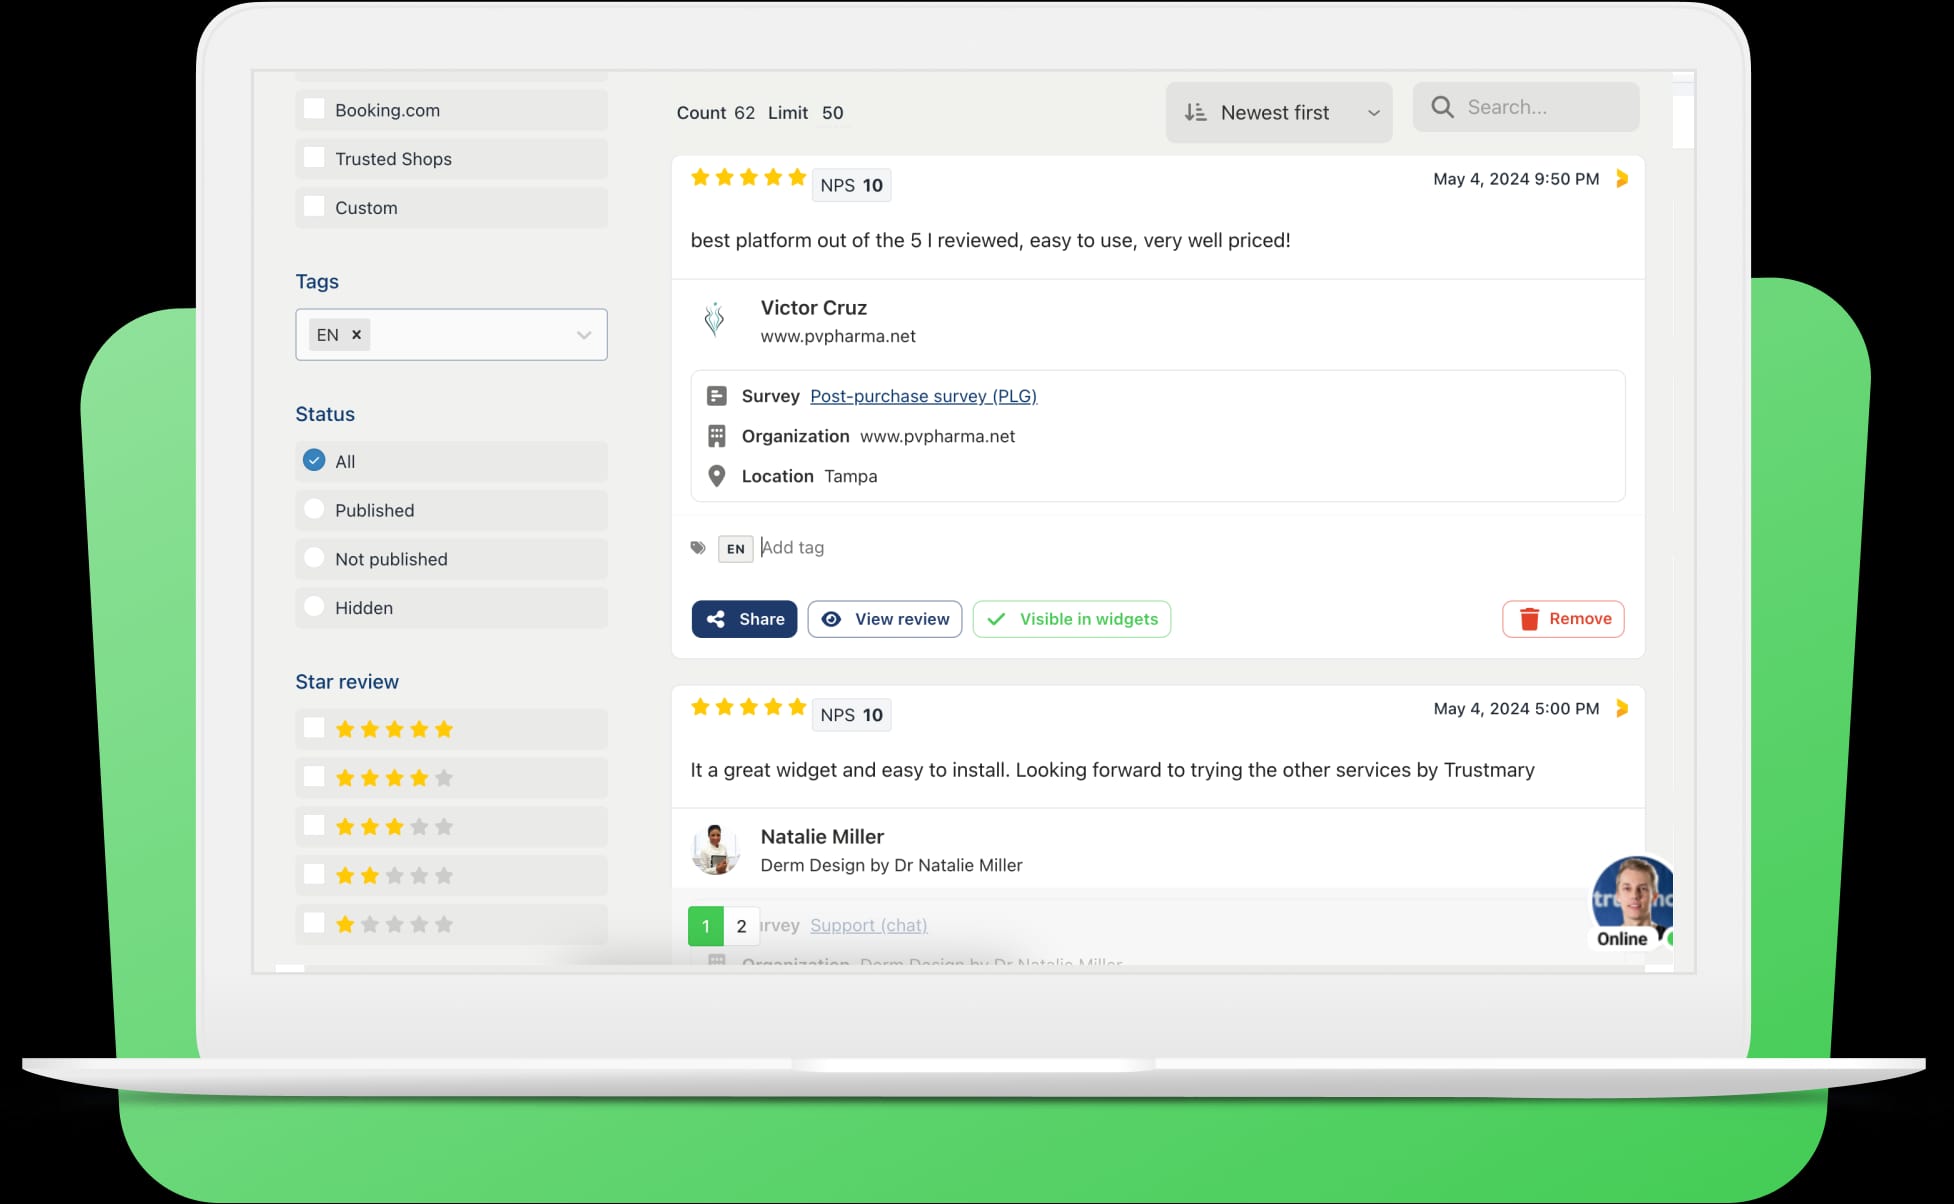Click the five-star rating on Natalie Miller review
The width and height of the screenshot is (1954, 1204).
(x=748, y=708)
